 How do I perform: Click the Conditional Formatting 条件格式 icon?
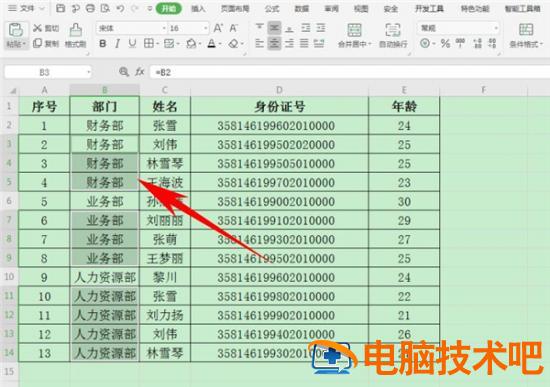[x=526, y=30]
